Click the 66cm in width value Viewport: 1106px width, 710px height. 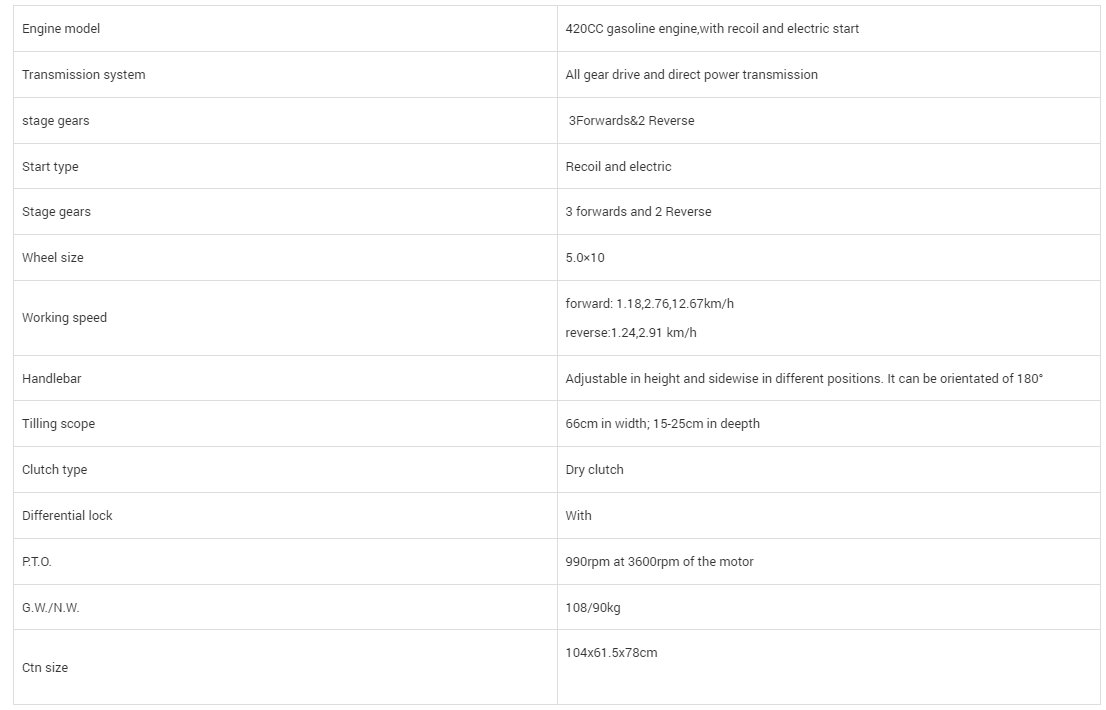(x=662, y=424)
